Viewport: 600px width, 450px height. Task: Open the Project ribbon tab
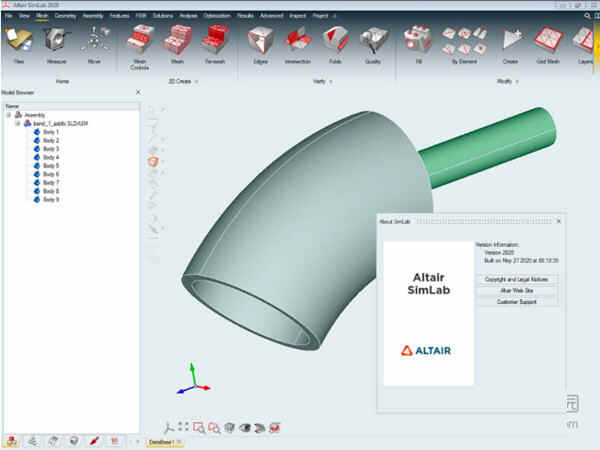coord(320,16)
